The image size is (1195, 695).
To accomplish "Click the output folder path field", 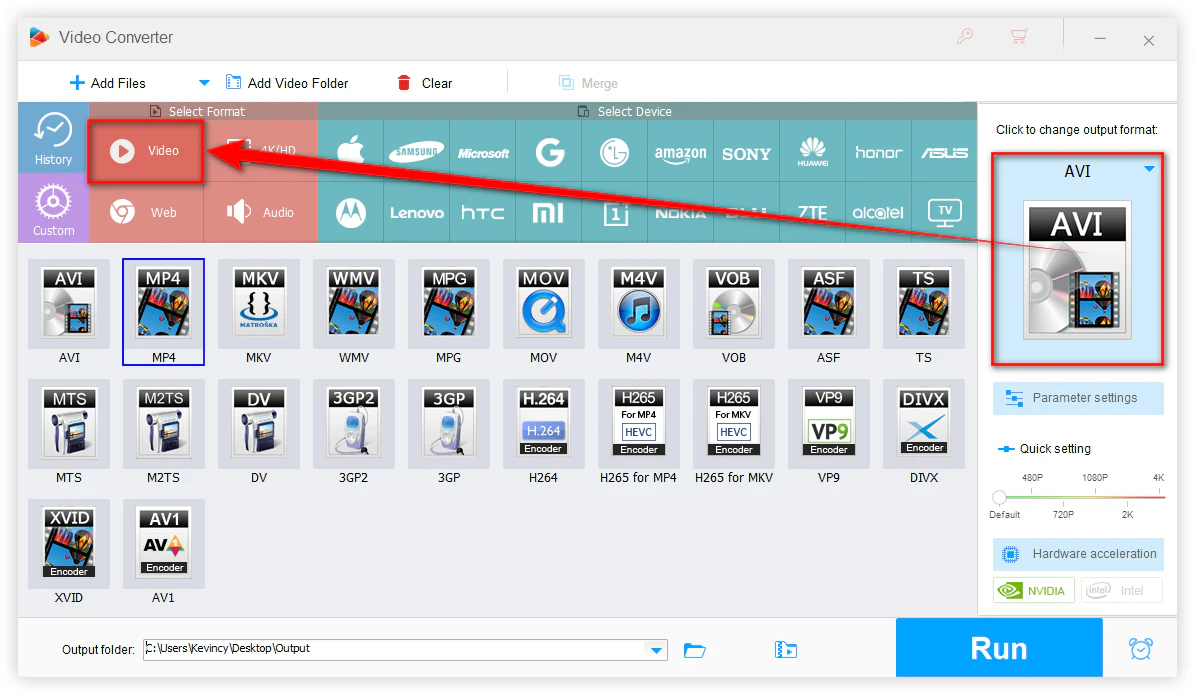I will tap(395, 649).
